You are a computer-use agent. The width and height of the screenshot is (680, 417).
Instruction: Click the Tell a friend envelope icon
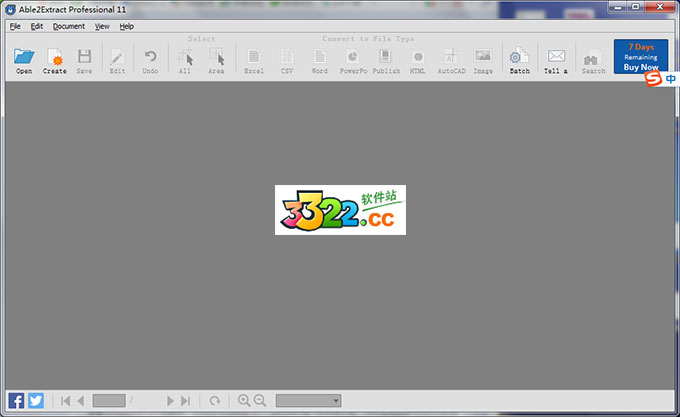(x=556, y=58)
